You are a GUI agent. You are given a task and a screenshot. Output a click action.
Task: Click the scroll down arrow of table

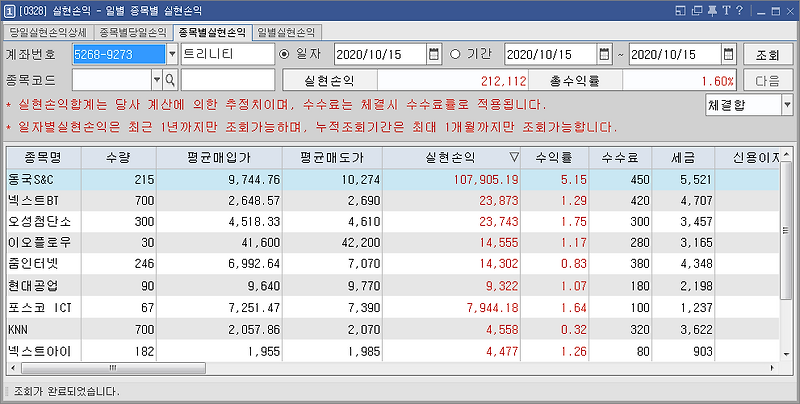tap(786, 354)
